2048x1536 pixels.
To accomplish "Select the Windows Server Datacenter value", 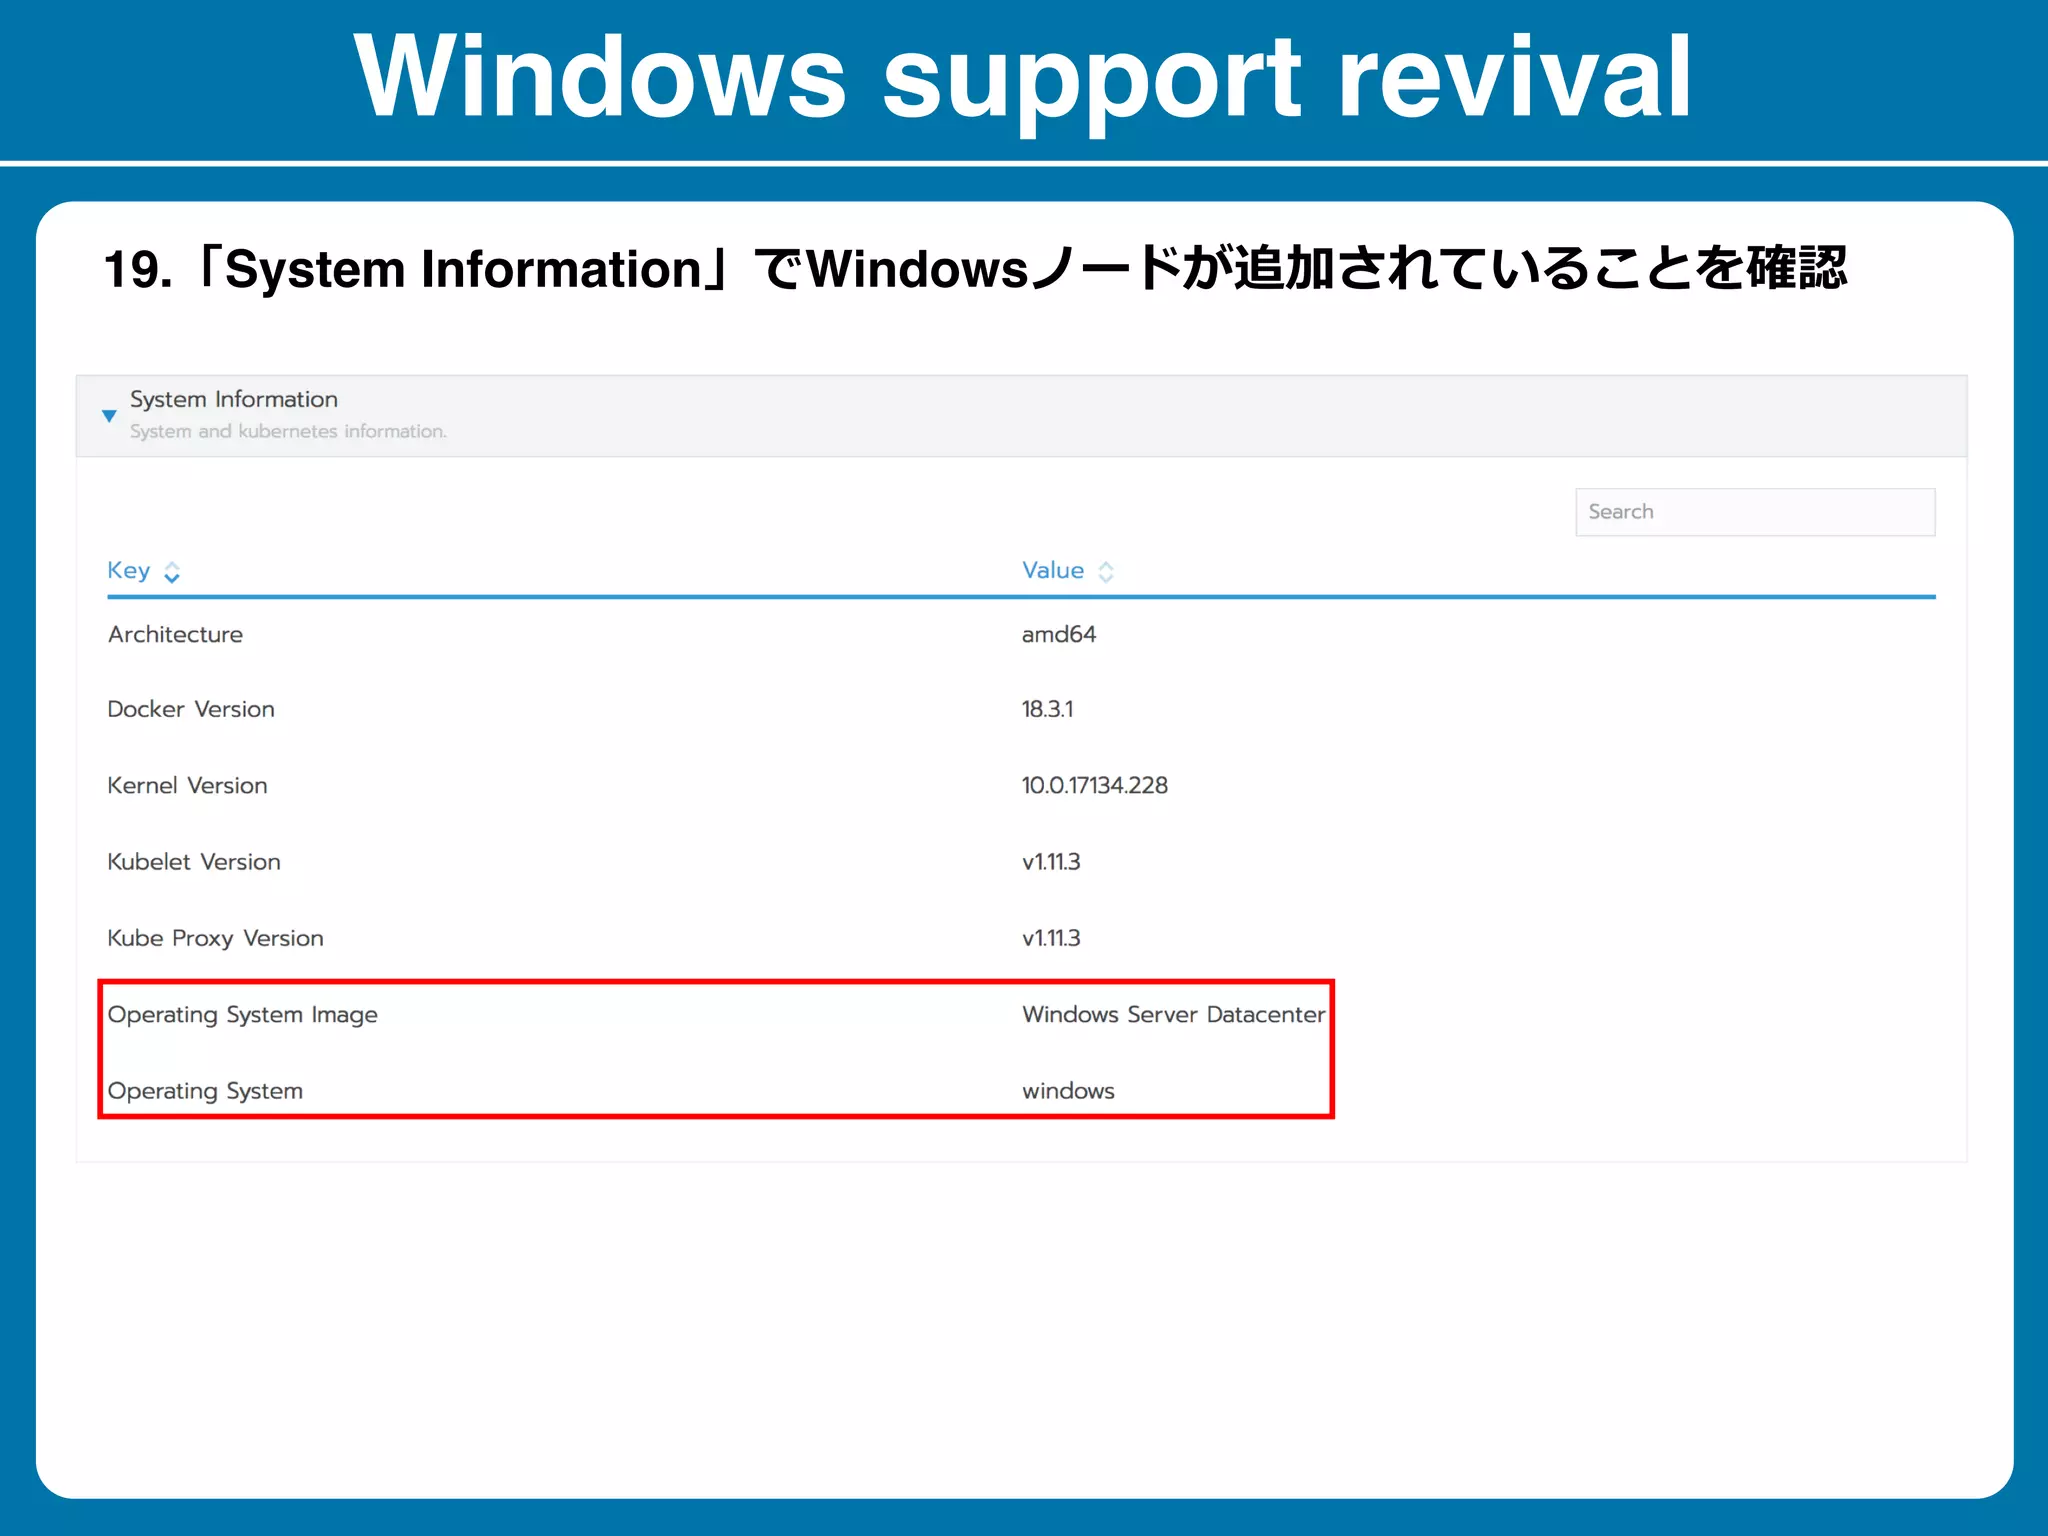I will click(1174, 1014).
